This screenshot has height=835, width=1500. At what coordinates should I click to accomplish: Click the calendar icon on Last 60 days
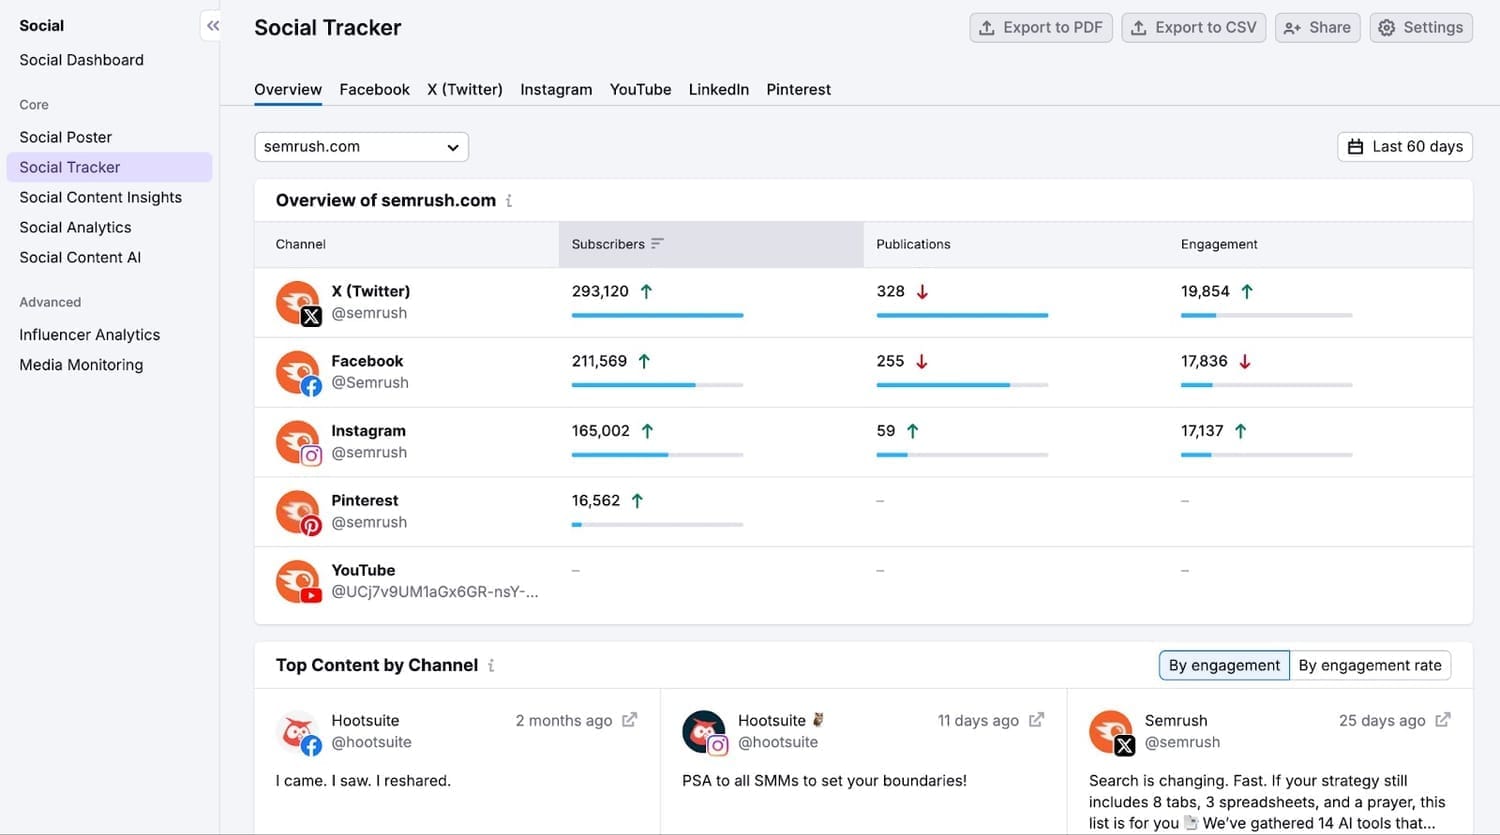click(x=1356, y=146)
